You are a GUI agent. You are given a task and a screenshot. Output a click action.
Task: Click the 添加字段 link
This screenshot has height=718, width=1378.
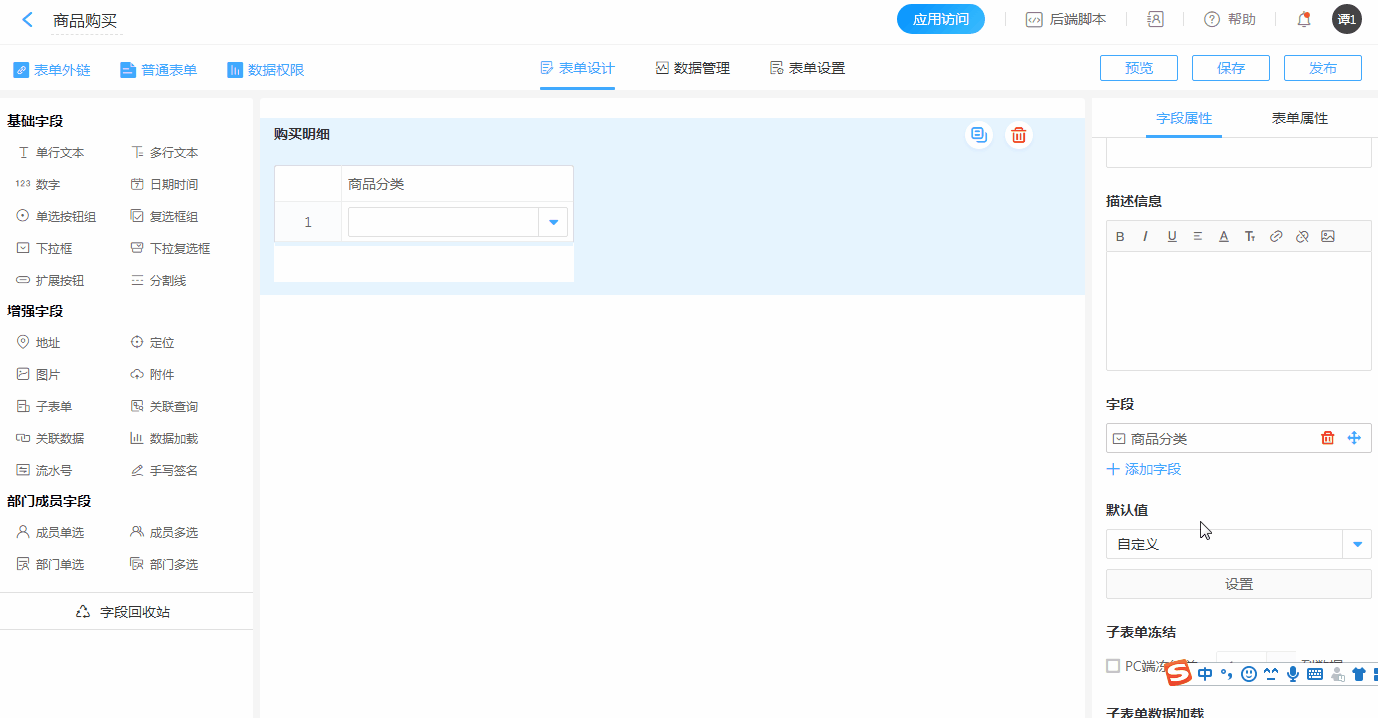1144,469
